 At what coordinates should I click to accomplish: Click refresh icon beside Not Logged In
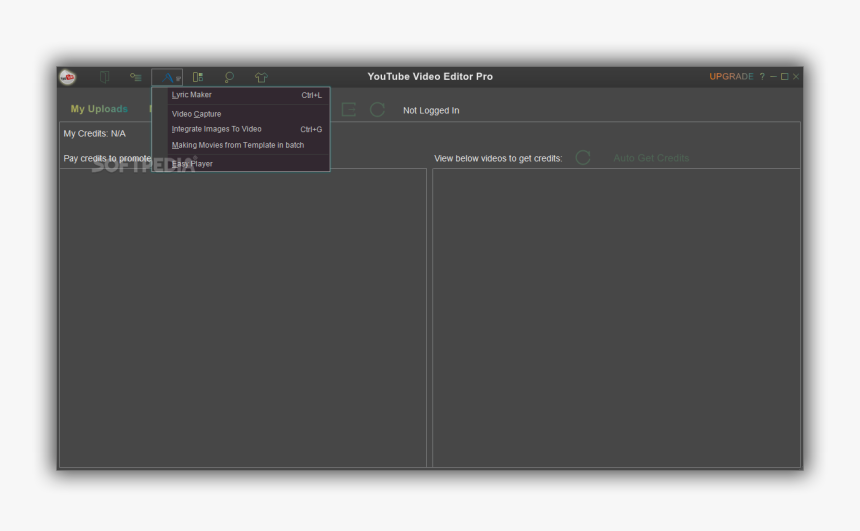(377, 110)
